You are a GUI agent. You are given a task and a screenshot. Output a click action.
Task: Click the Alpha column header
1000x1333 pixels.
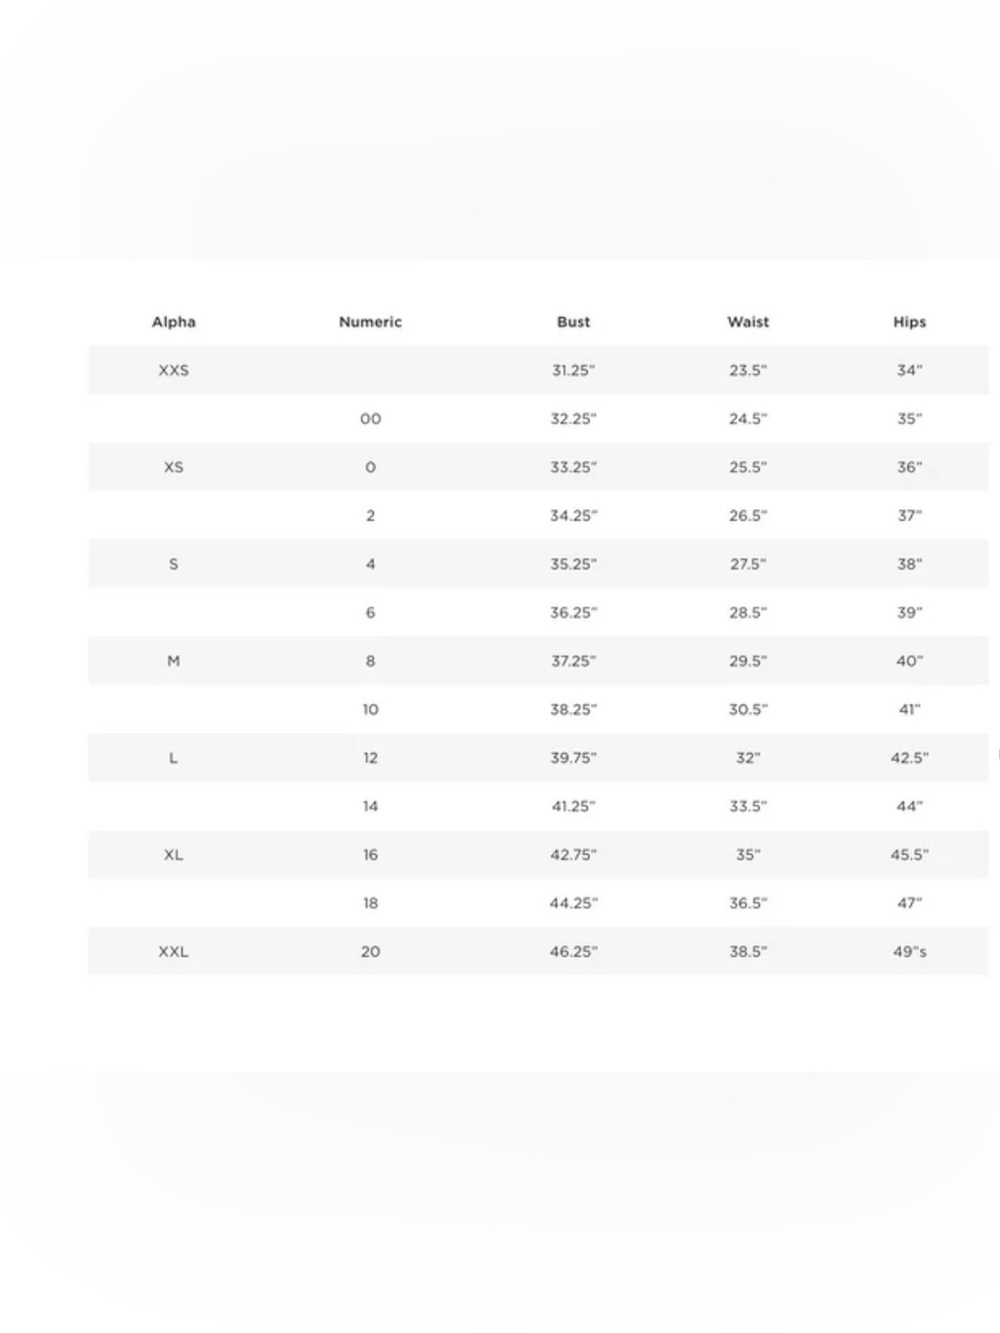pyautogui.click(x=173, y=322)
